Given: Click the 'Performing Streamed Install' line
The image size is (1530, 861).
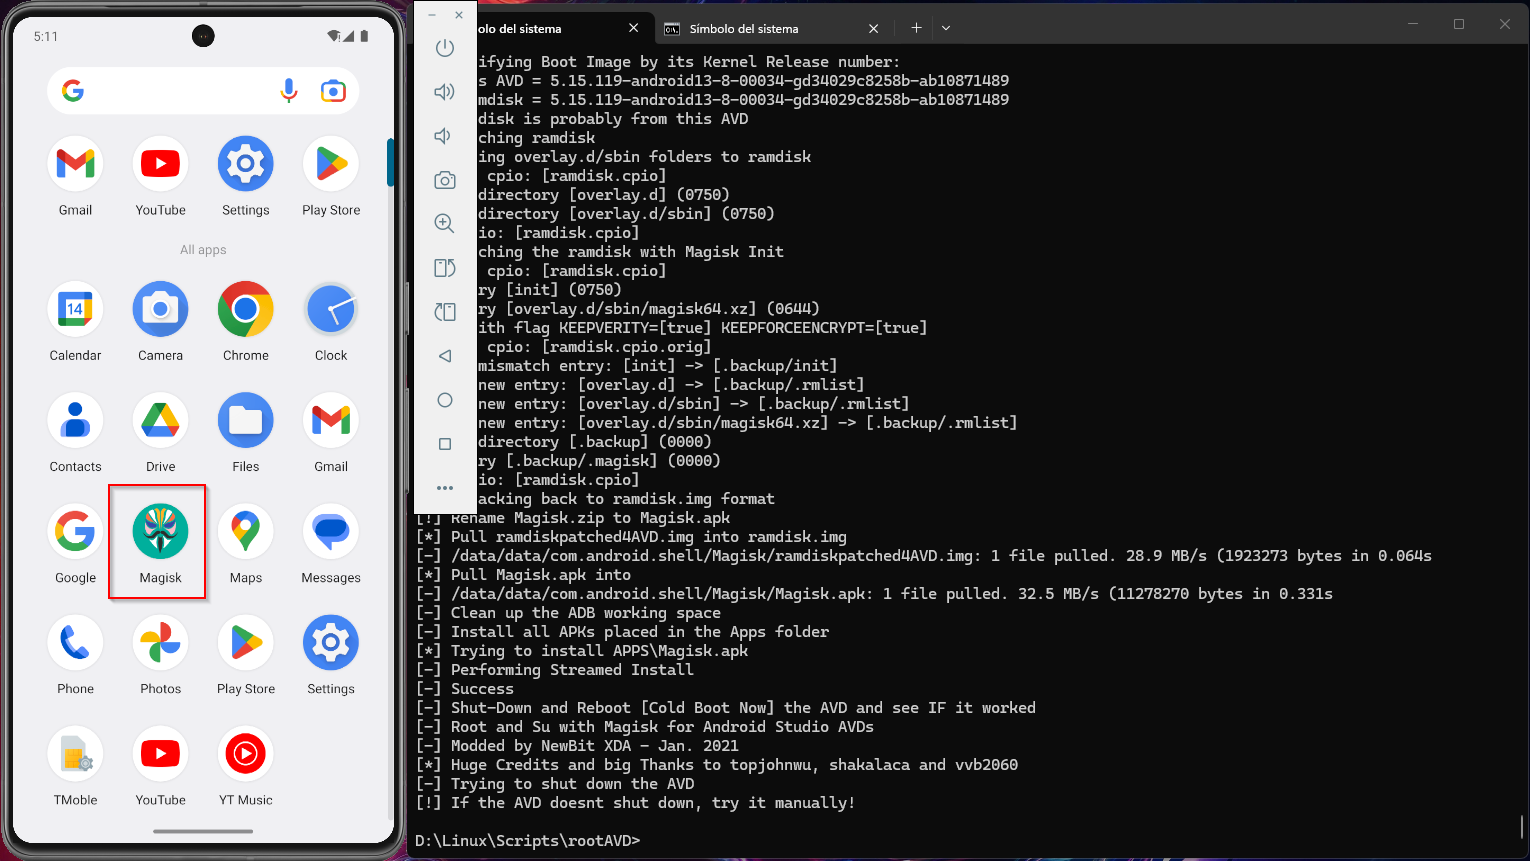Looking at the screenshot, I should pyautogui.click(x=572, y=670).
